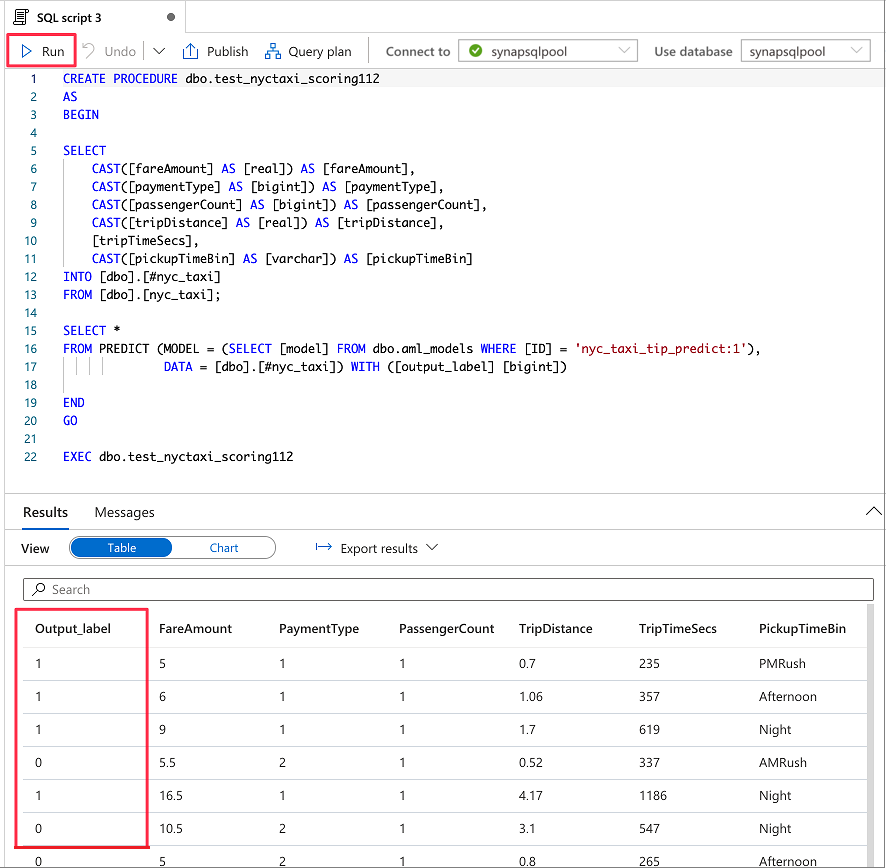886x868 pixels.
Task: Click the Run play icon
Action: tap(26, 51)
